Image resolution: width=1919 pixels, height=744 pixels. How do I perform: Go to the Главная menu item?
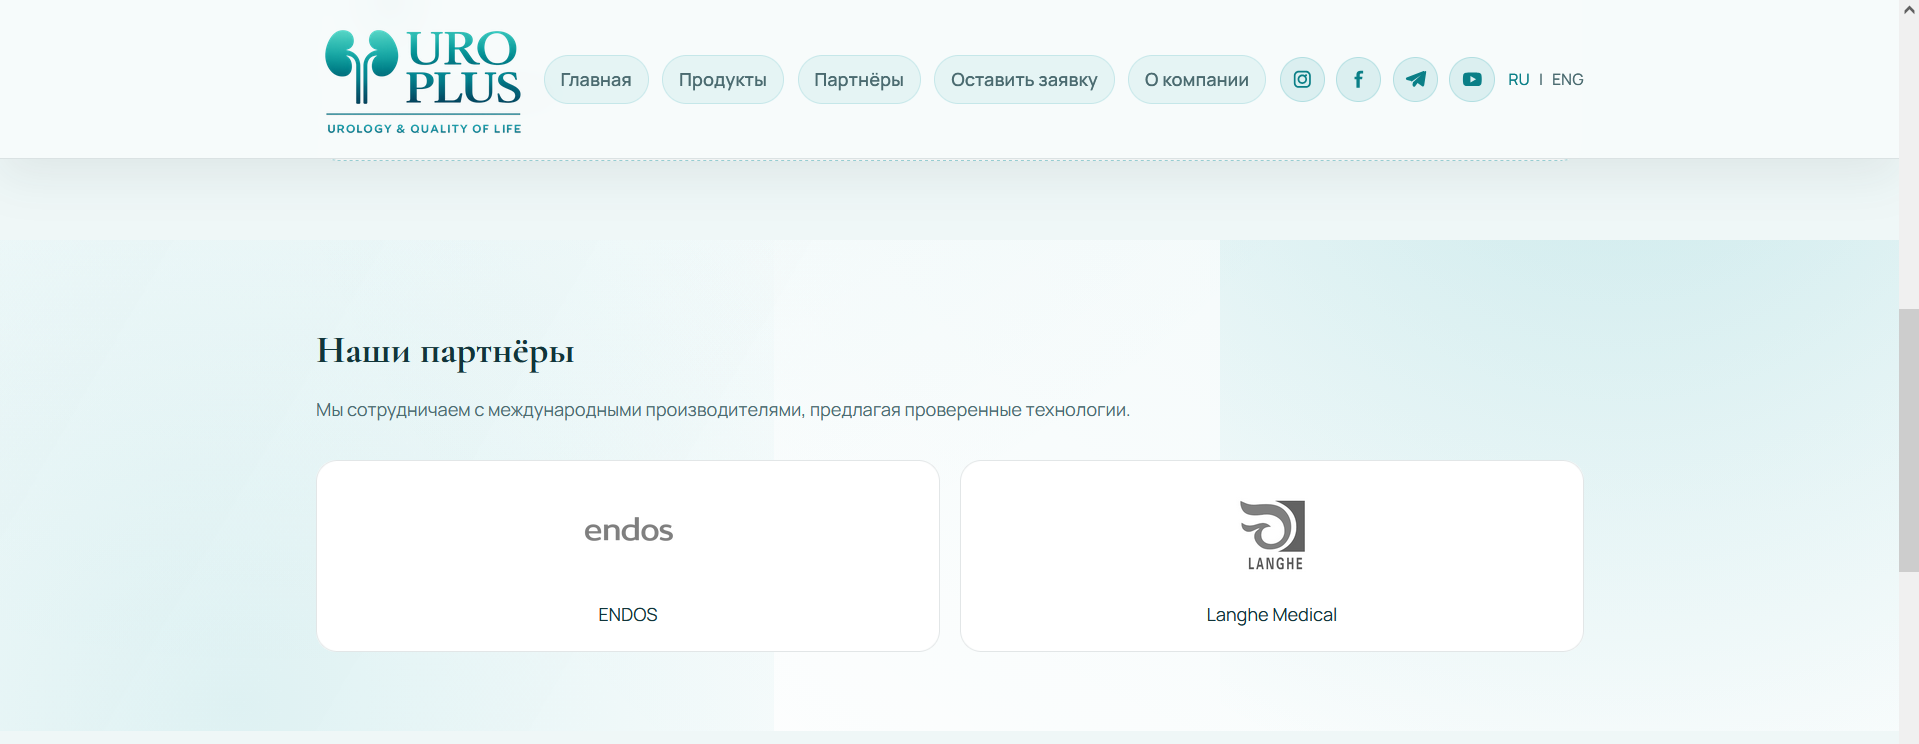pyautogui.click(x=596, y=80)
